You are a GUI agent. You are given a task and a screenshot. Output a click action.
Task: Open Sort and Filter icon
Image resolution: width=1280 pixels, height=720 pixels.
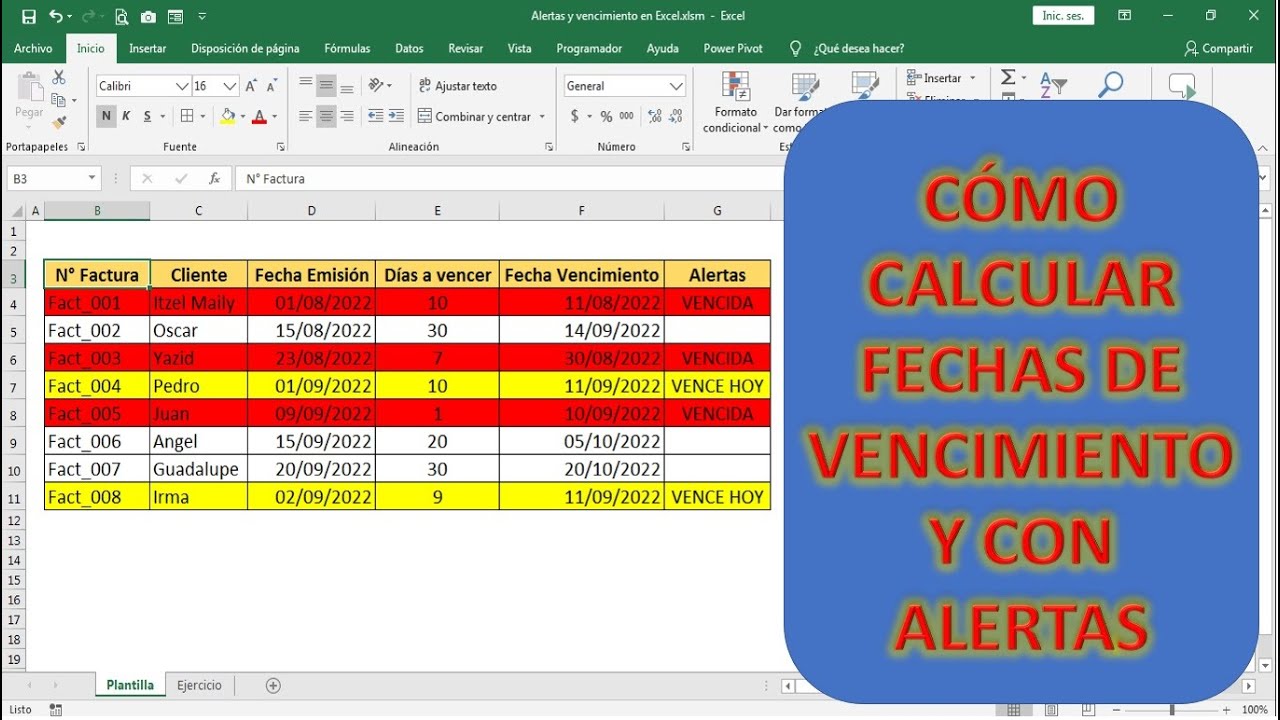[1053, 85]
